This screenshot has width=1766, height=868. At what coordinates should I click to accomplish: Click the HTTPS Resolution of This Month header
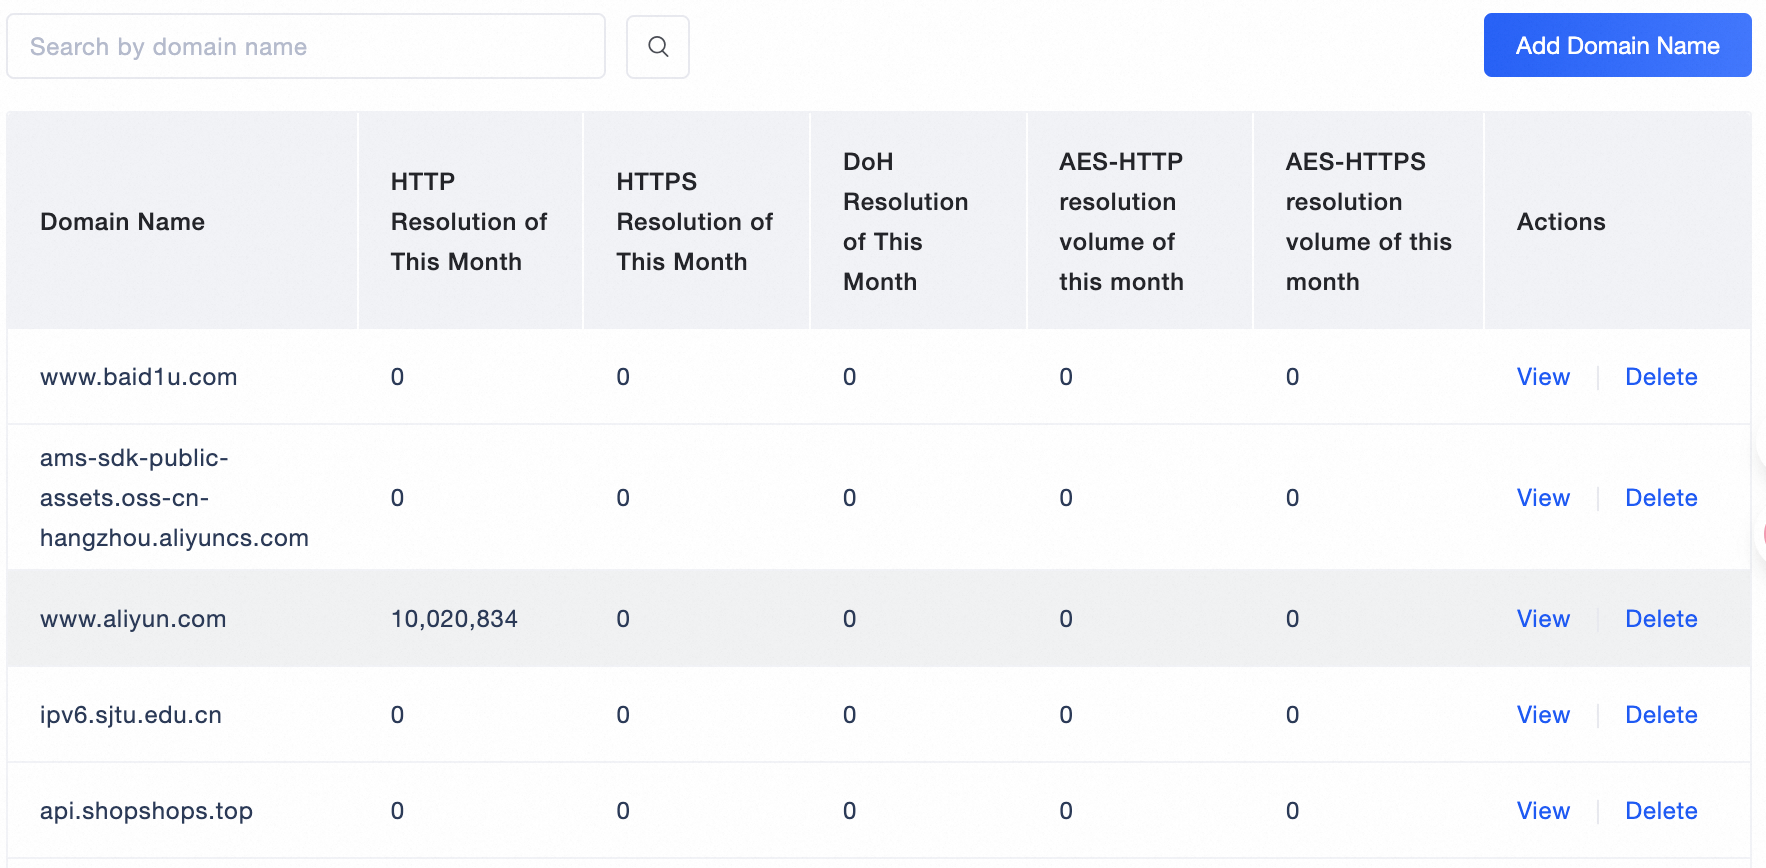pos(694,222)
